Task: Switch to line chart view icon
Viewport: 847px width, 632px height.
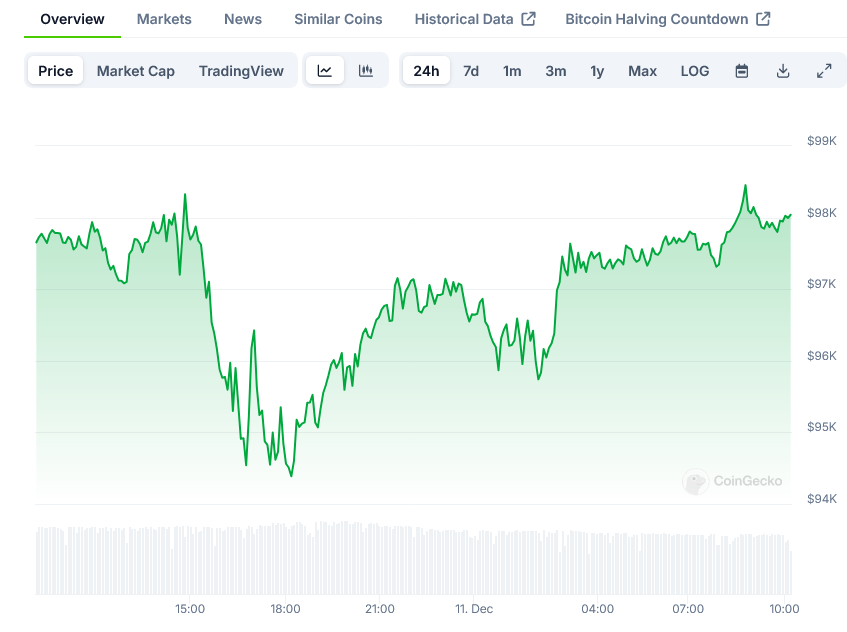Action: coord(325,71)
